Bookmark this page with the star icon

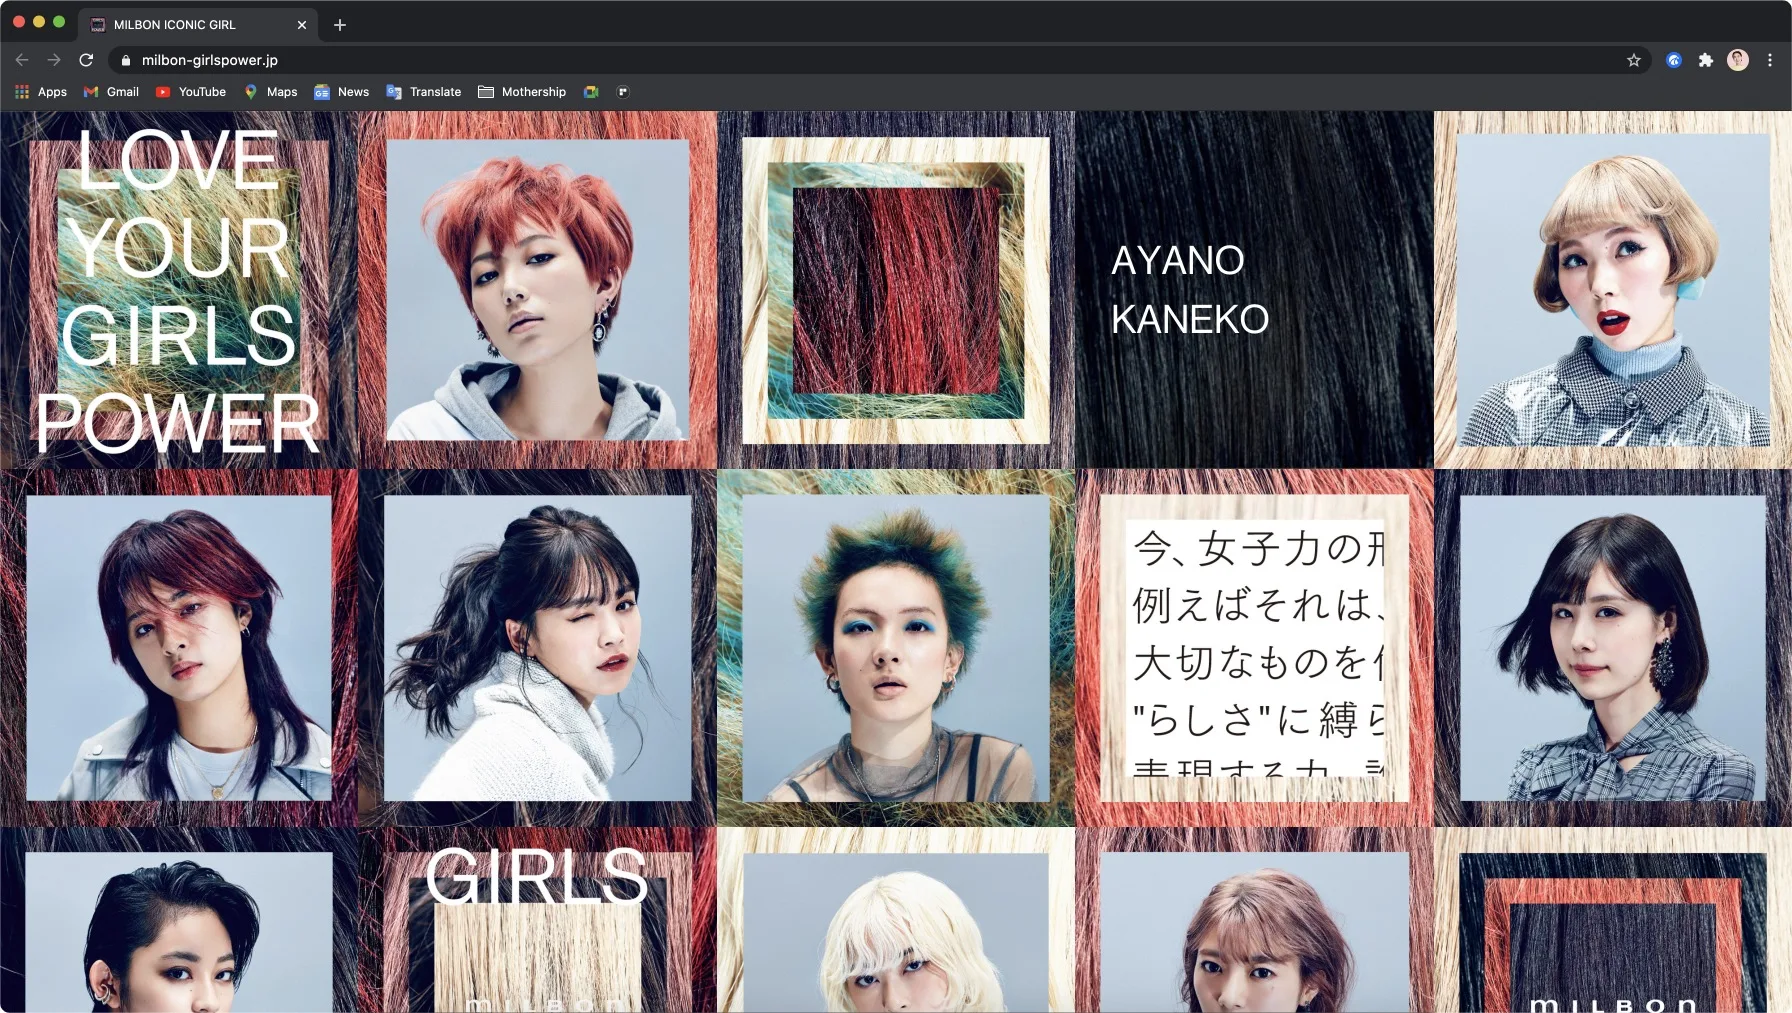[1634, 60]
